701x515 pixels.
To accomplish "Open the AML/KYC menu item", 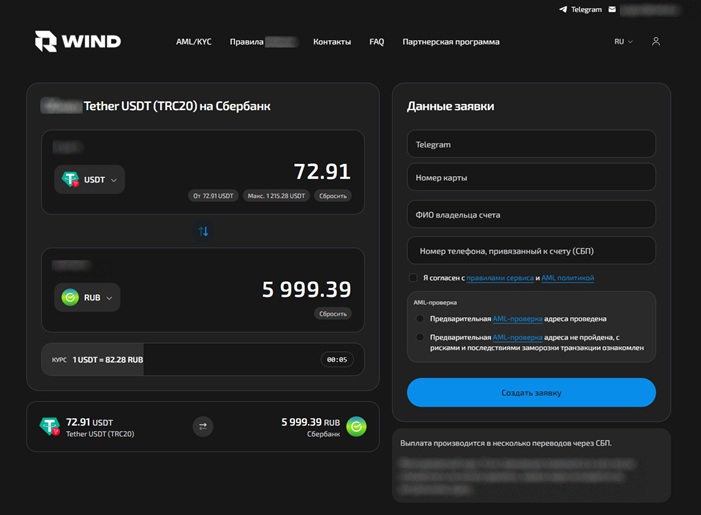I will (194, 42).
